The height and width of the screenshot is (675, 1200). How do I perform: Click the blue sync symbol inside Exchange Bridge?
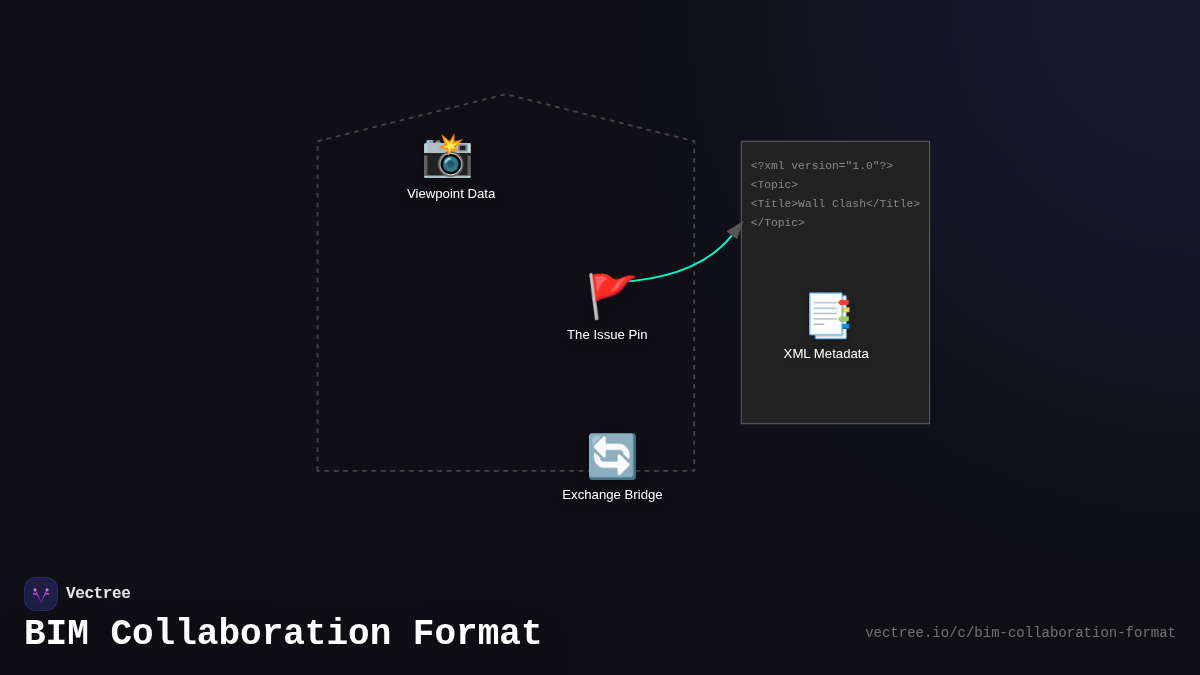[611, 456]
